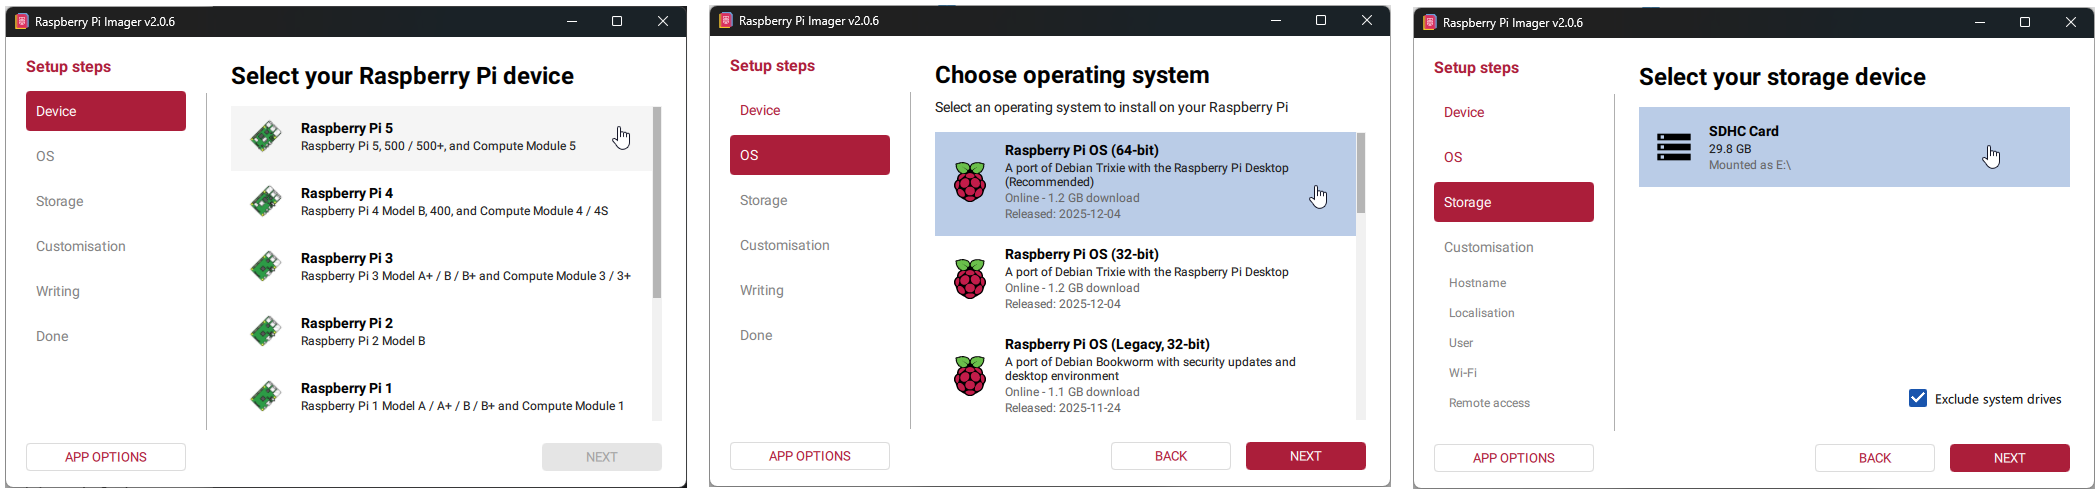Select the Raspberry Pi 1 board icon

click(266, 397)
